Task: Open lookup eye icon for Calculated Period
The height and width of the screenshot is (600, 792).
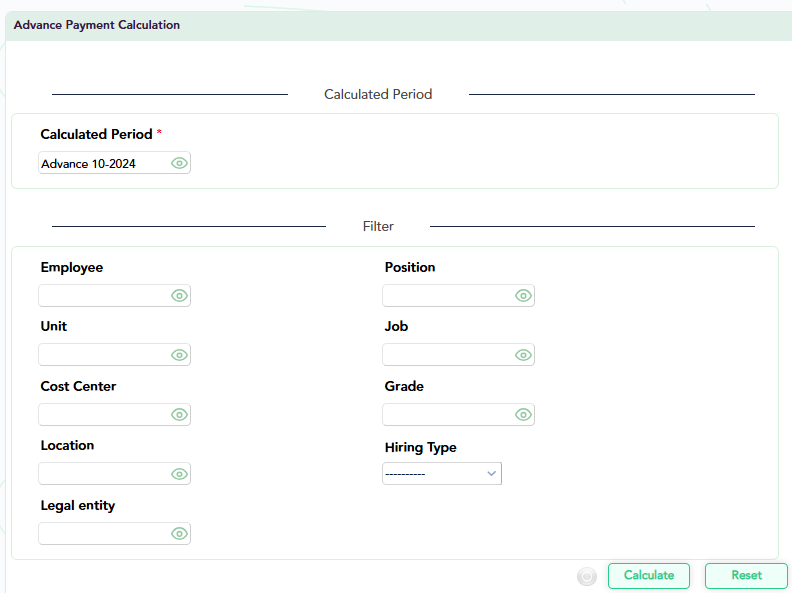Action: (179, 163)
